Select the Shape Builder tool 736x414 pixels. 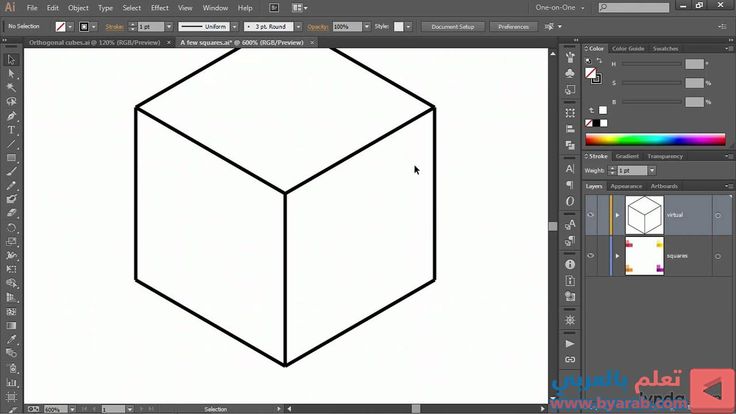11,284
